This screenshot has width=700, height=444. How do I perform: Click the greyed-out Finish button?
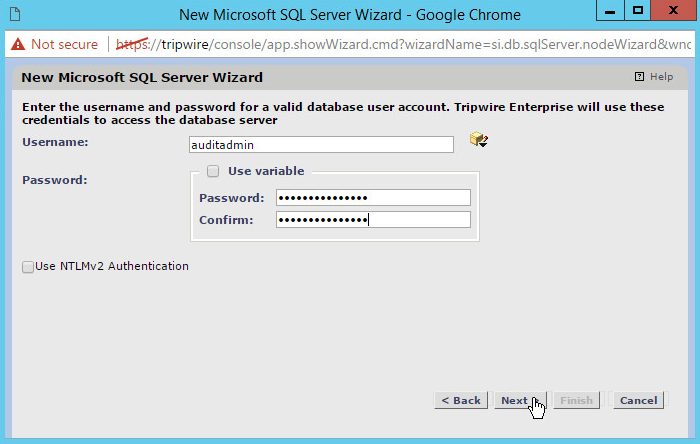tap(576, 400)
